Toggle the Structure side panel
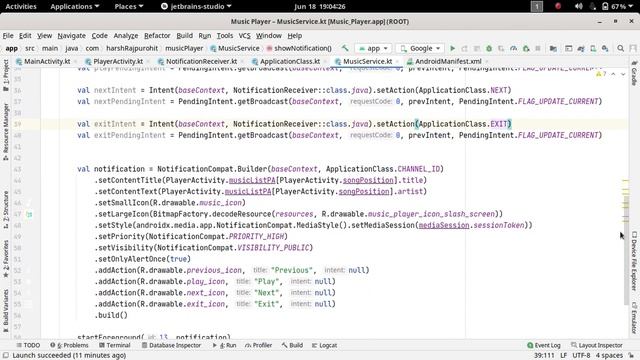This screenshot has width=640, height=360. pos(6,209)
